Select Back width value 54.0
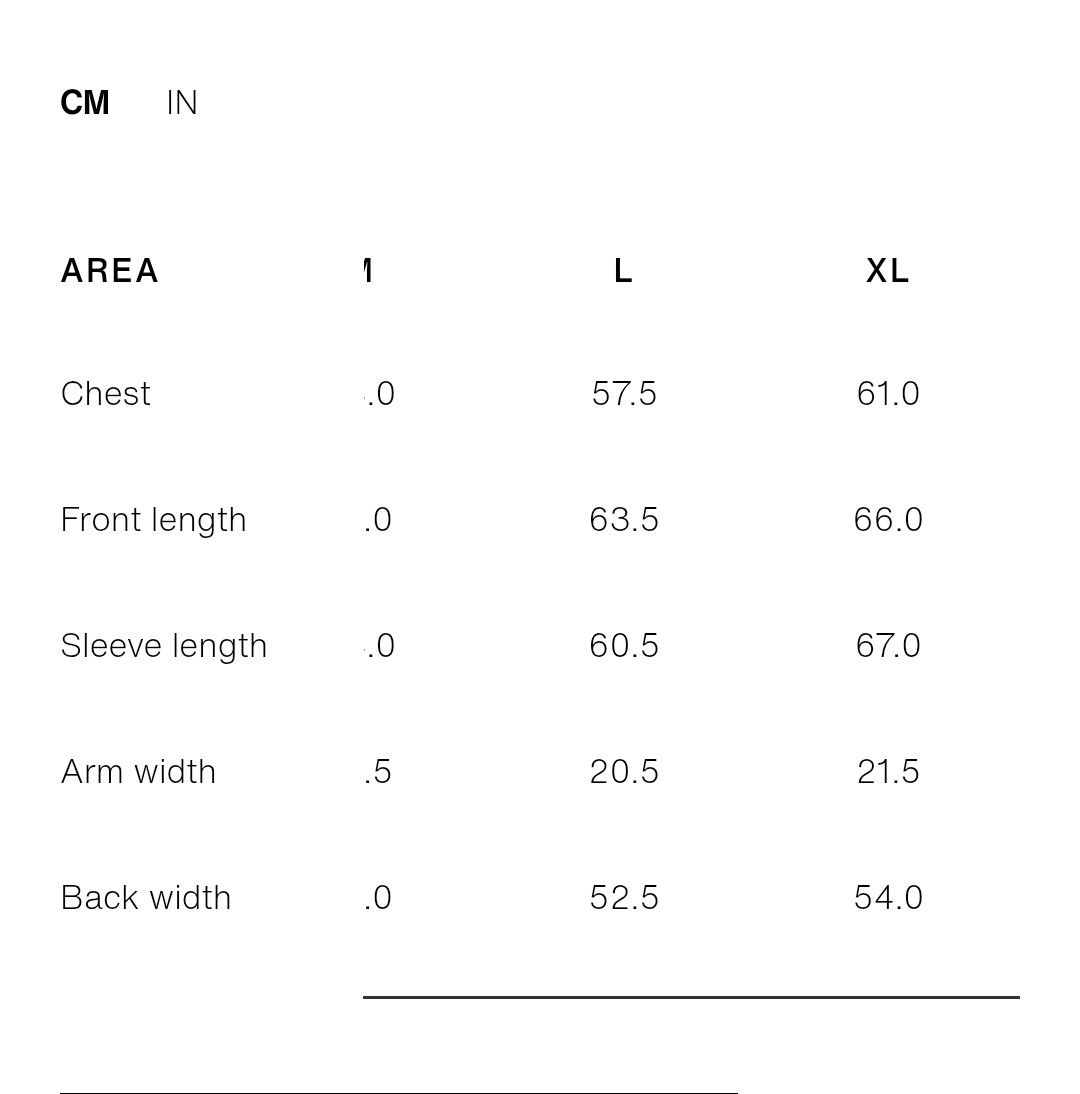The image size is (1080, 1094). [x=888, y=898]
